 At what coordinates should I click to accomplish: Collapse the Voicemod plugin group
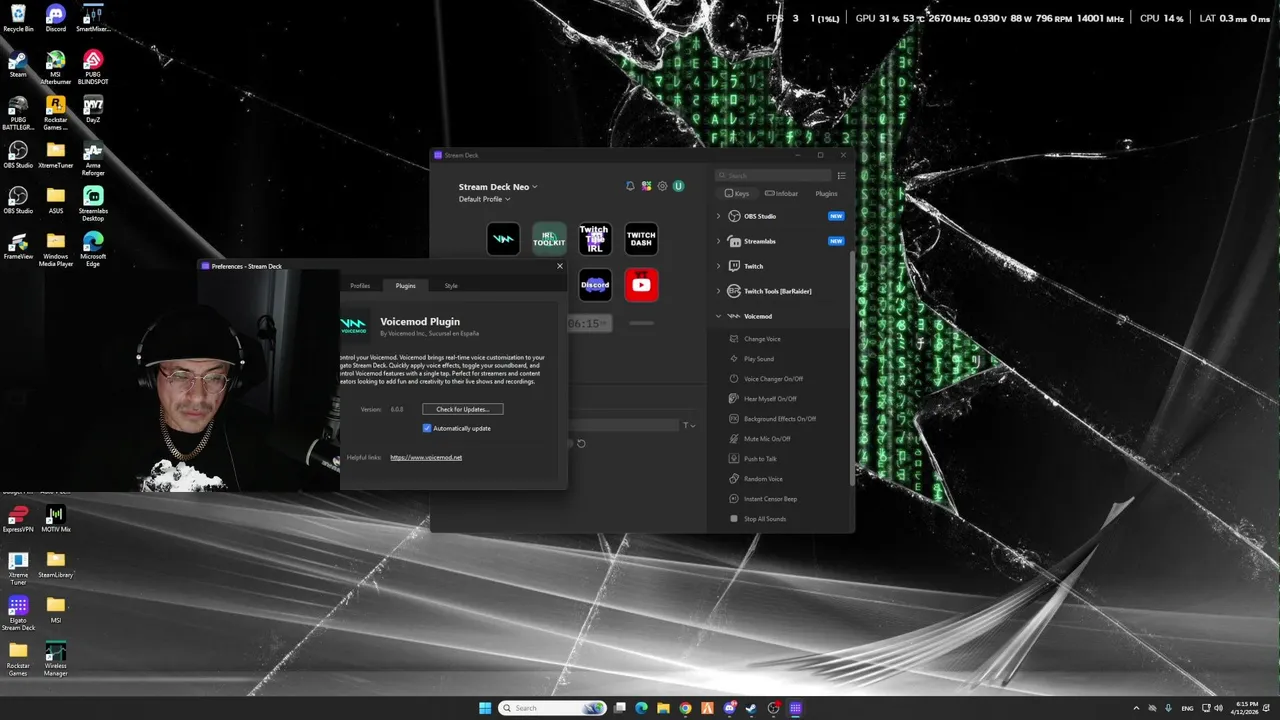click(718, 316)
